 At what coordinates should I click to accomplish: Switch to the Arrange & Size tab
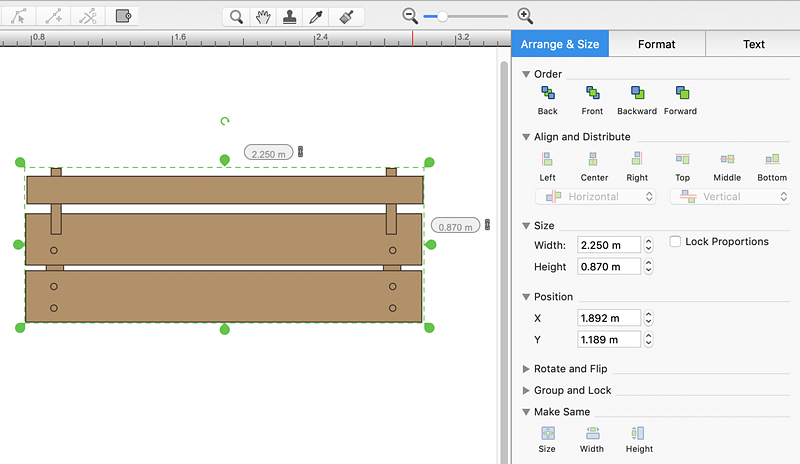[560, 44]
